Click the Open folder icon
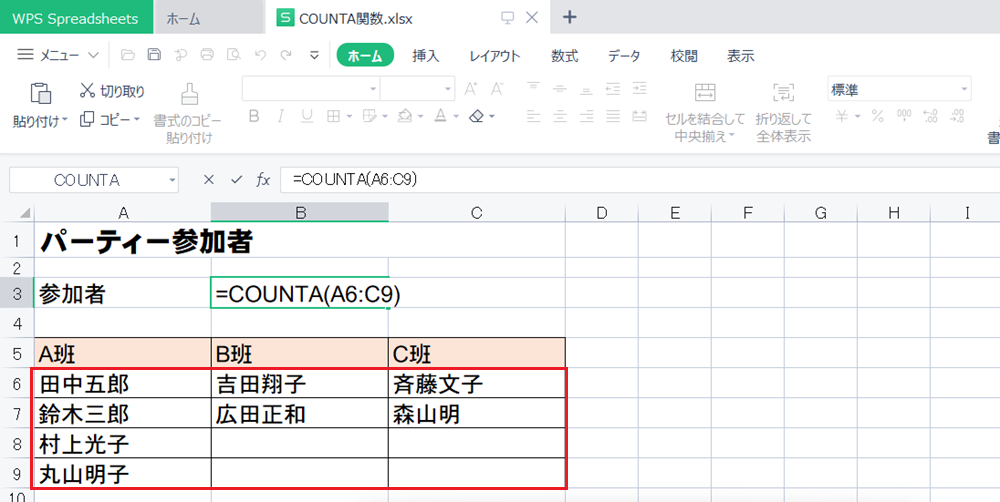Screen dimensions: 1000x502 (128, 55)
